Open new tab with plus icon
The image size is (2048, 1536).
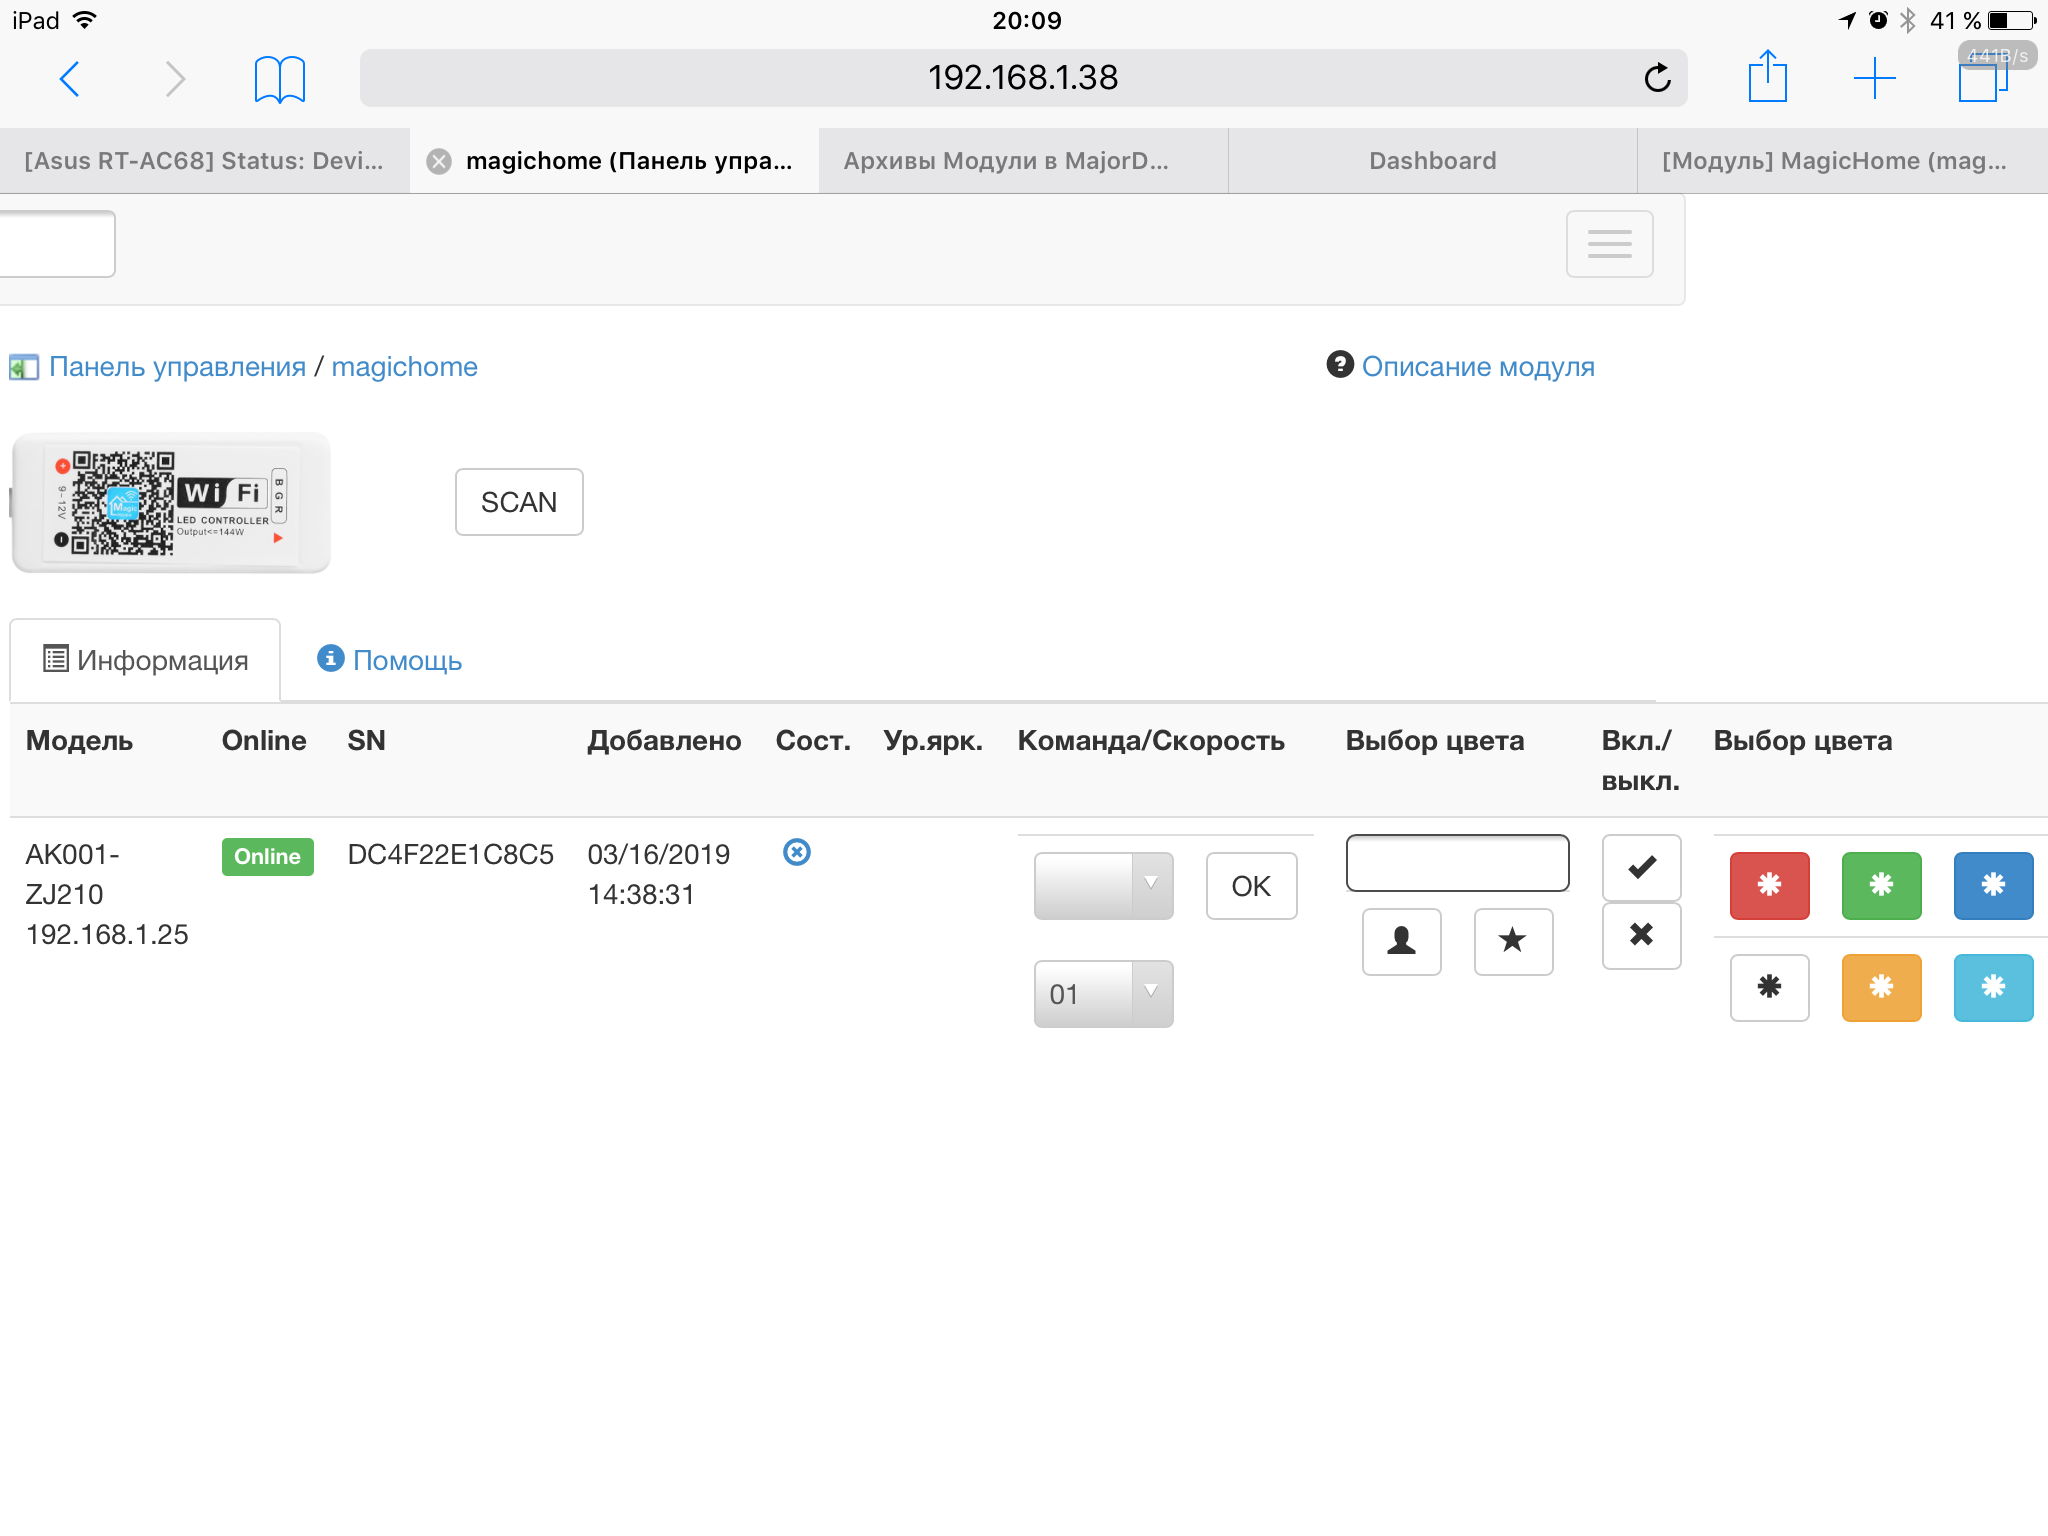click(x=1874, y=78)
